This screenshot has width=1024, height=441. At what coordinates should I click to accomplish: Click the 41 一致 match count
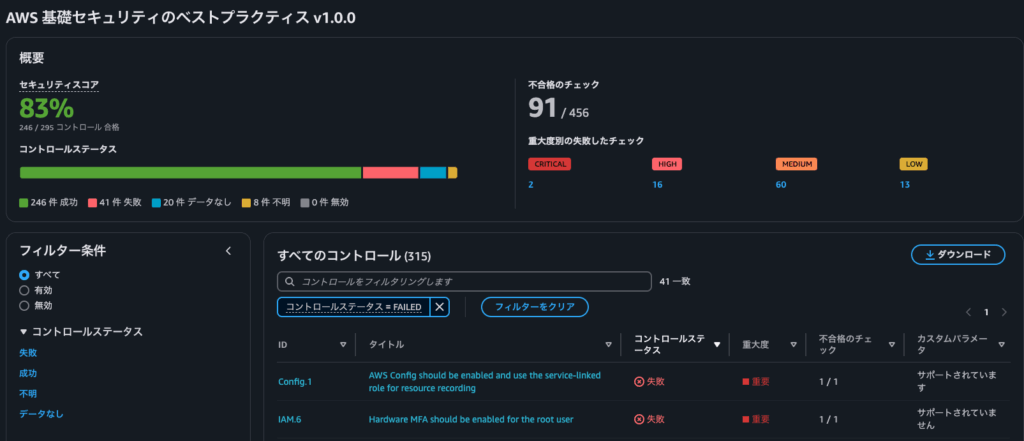click(675, 282)
